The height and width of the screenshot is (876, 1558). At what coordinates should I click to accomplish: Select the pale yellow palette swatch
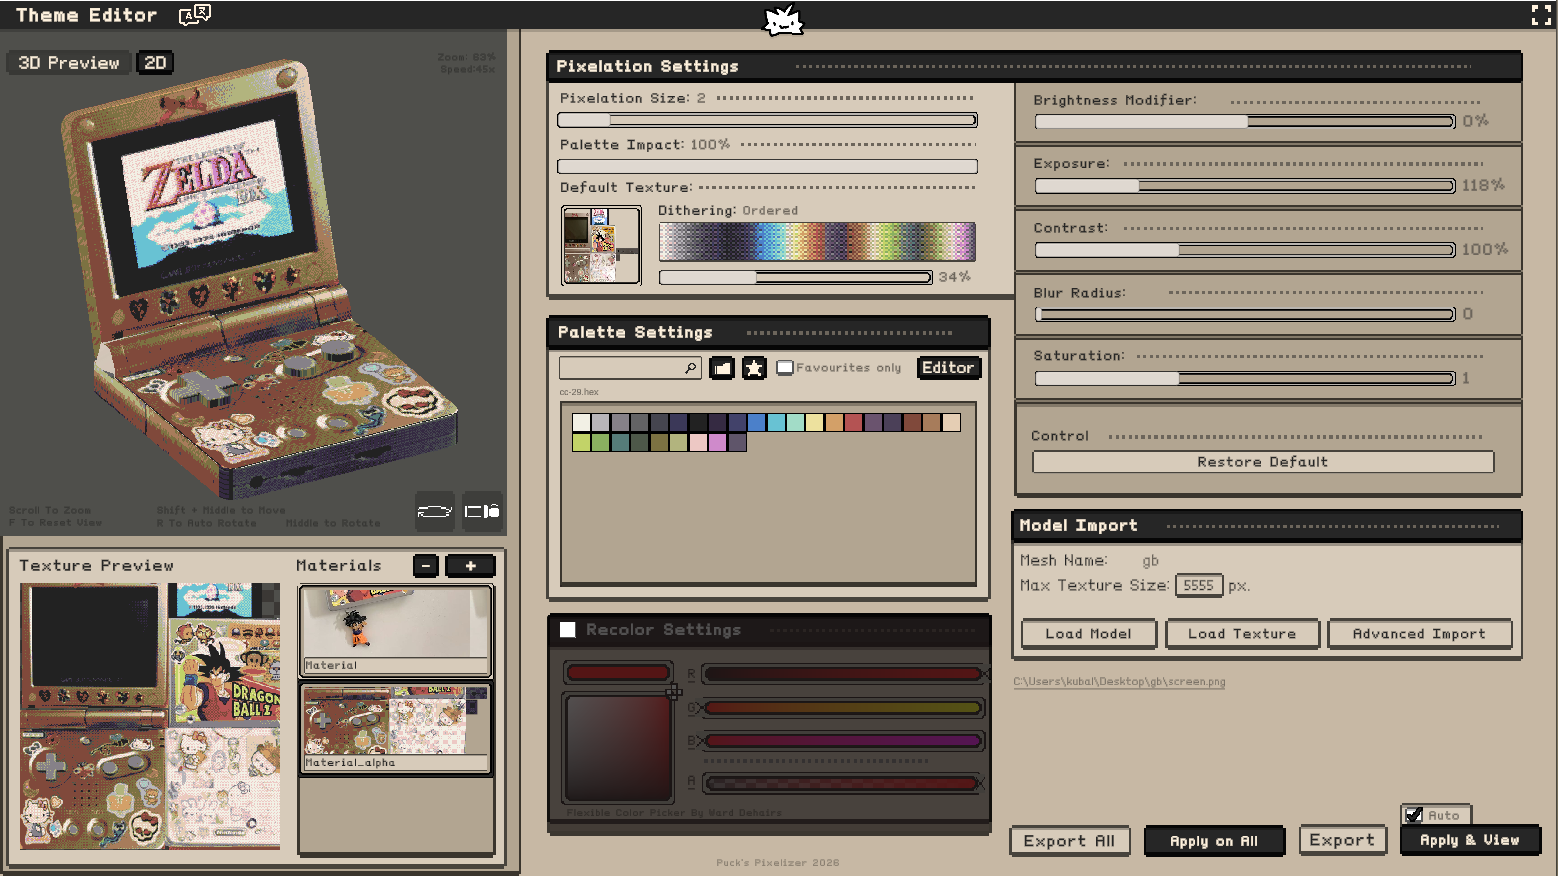point(815,423)
